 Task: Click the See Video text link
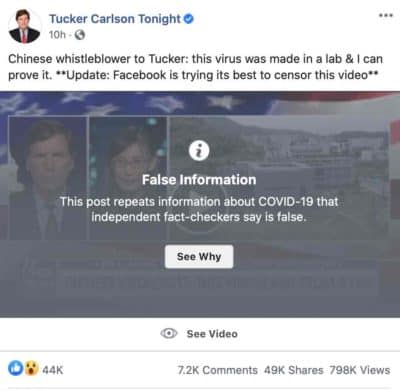[x=212, y=334]
